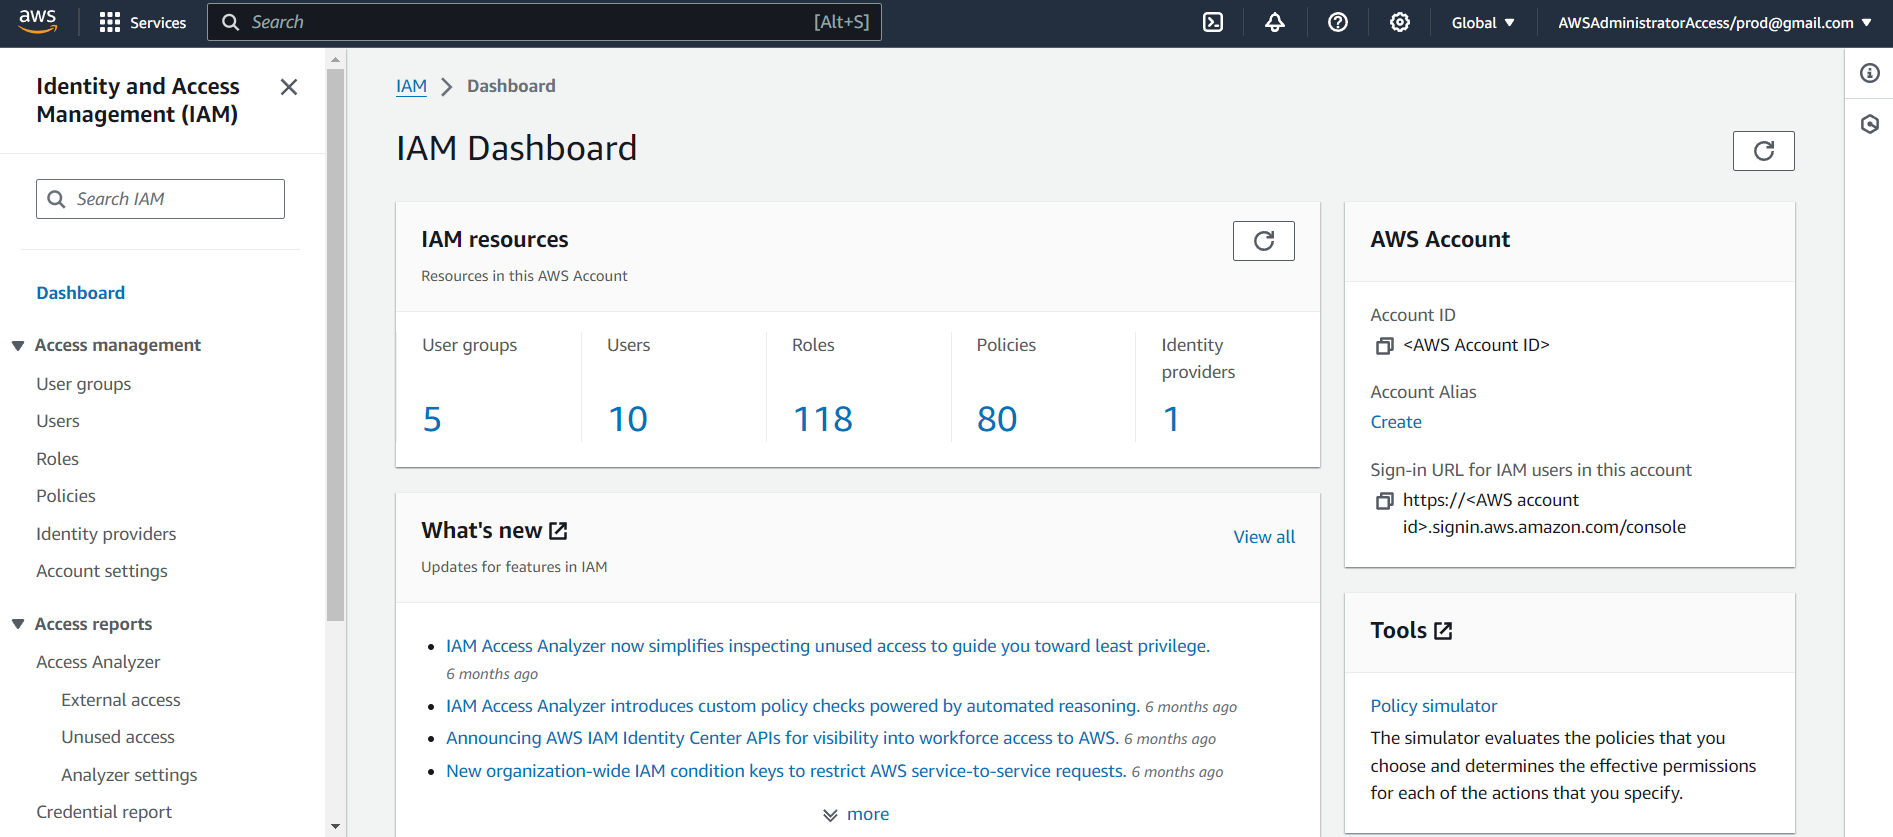Click the AWS logo home icon
The width and height of the screenshot is (1893, 837).
pyautogui.click(x=37, y=22)
